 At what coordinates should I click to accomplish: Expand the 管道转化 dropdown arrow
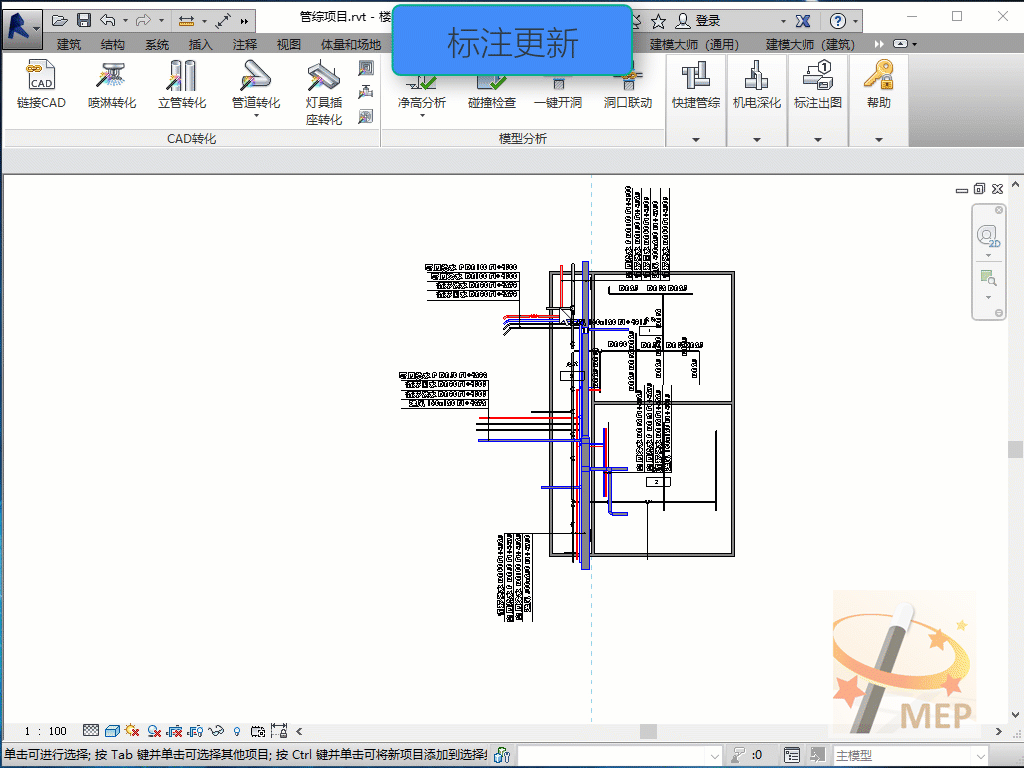tap(256, 116)
